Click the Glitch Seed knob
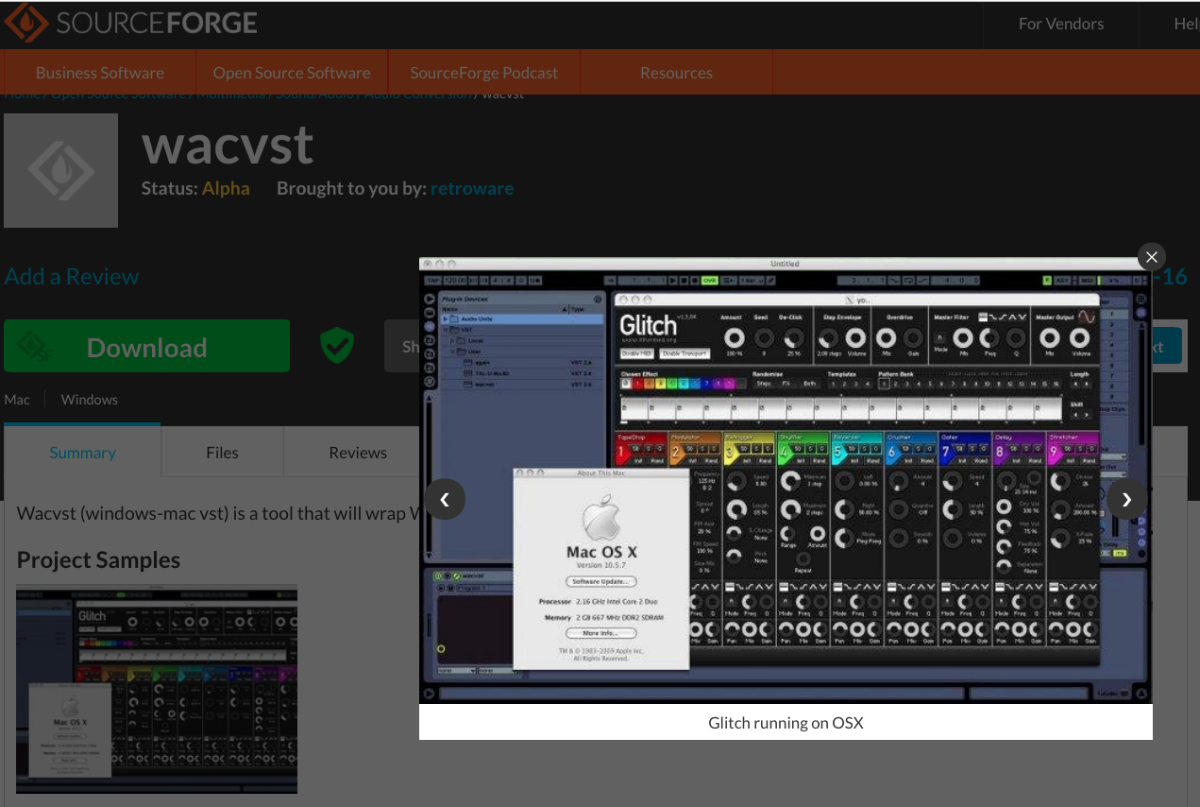Viewport: 1200px width, 807px height. (764, 338)
